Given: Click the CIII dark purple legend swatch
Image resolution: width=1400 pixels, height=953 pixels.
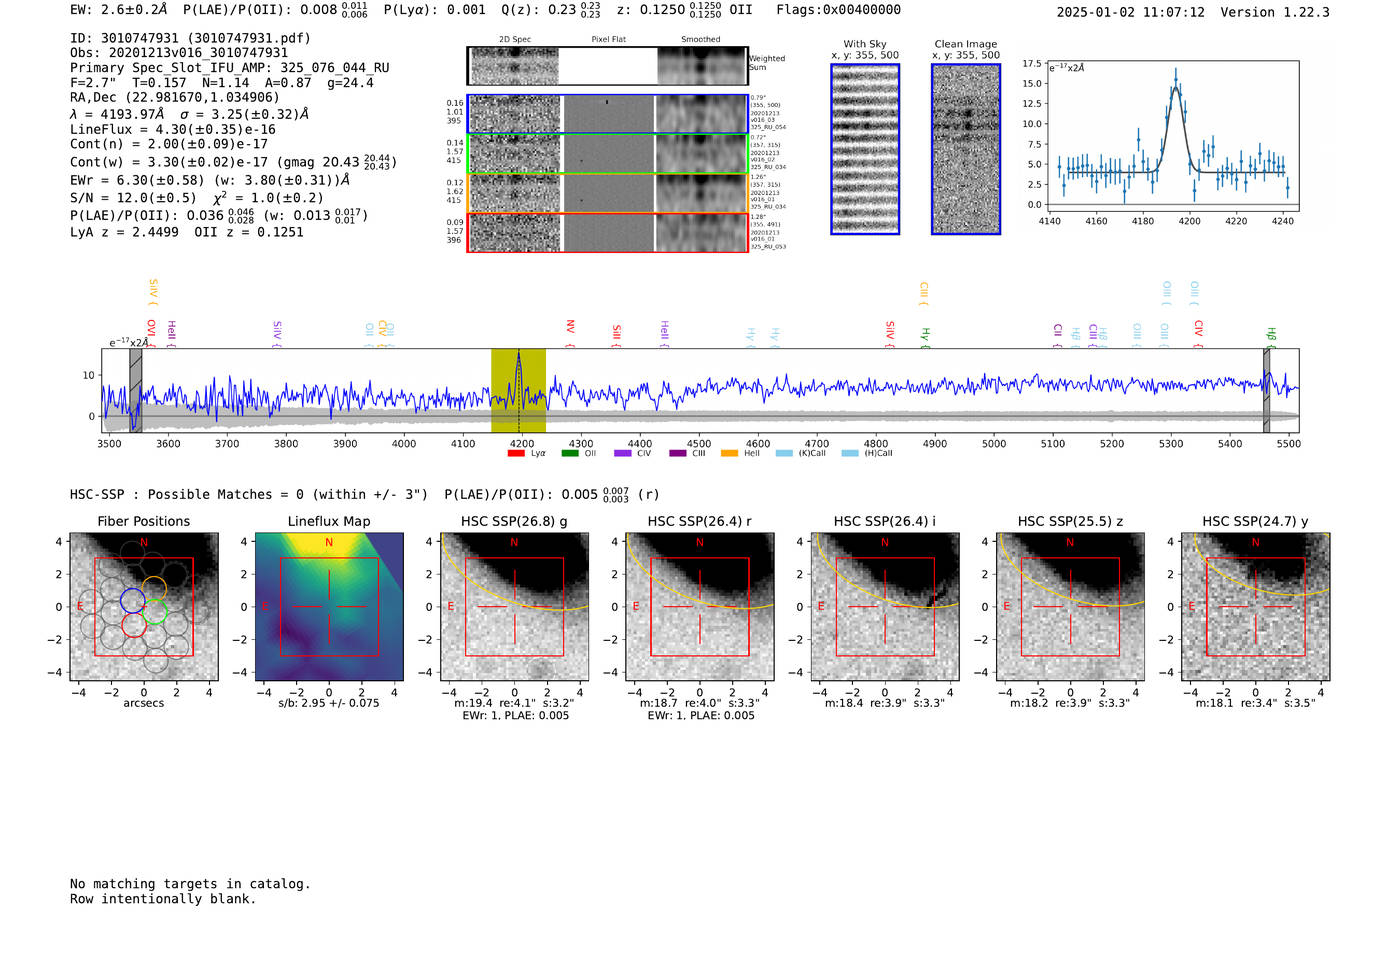Looking at the screenshot, I should [x=678, y=454].
